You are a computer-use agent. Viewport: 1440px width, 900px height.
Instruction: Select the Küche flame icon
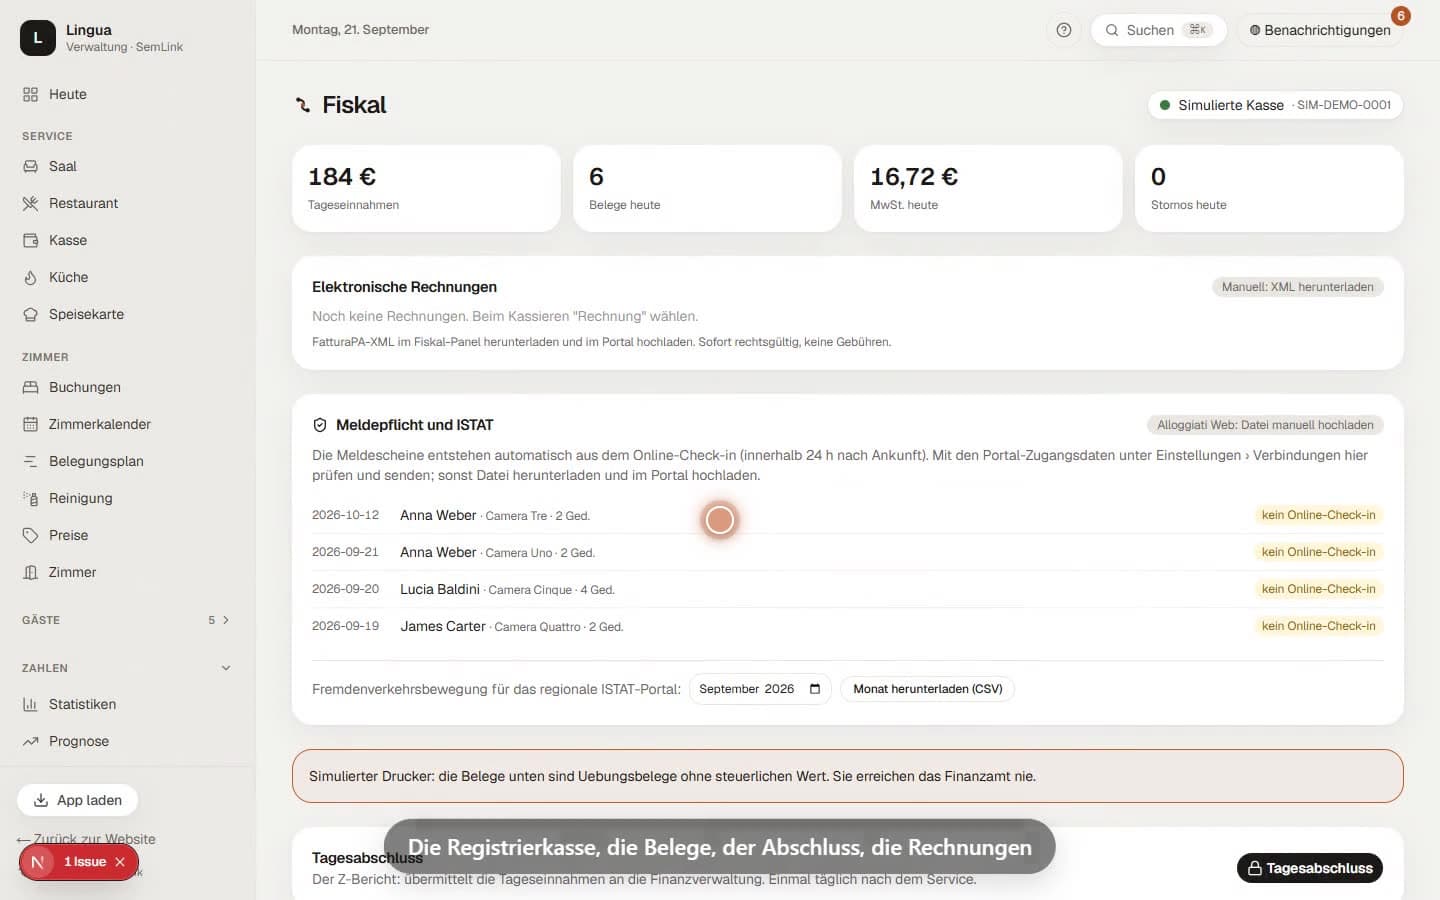(30, 277)
